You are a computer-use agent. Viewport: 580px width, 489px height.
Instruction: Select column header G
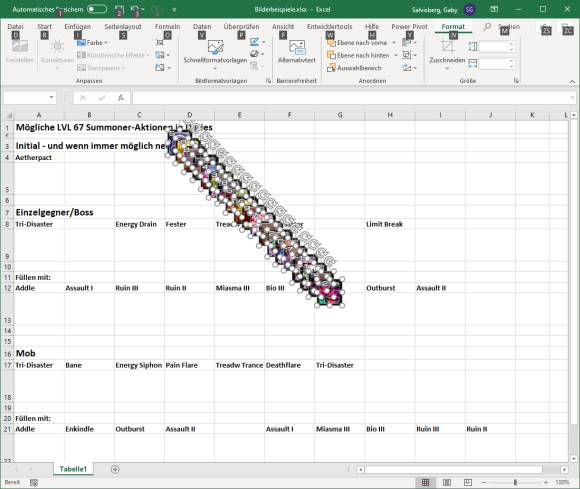[x=340, y=115]
